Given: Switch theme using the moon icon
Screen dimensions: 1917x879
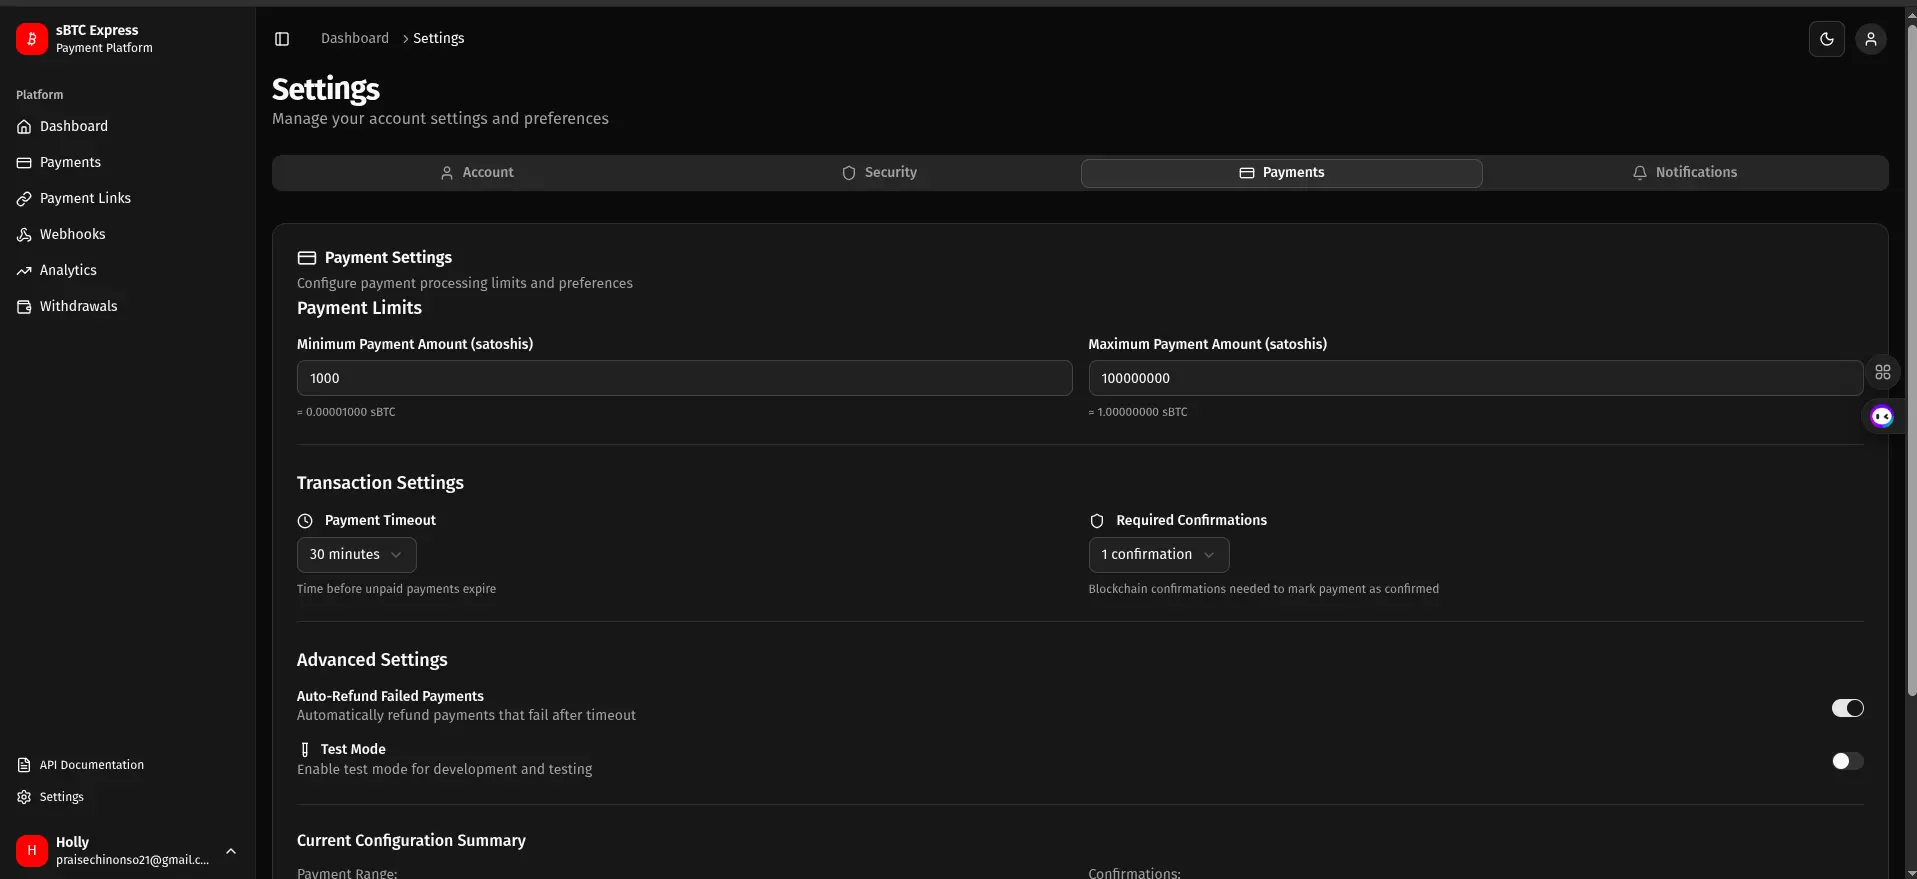Looking at the screenshot, I should click(x=1827, y=39).
